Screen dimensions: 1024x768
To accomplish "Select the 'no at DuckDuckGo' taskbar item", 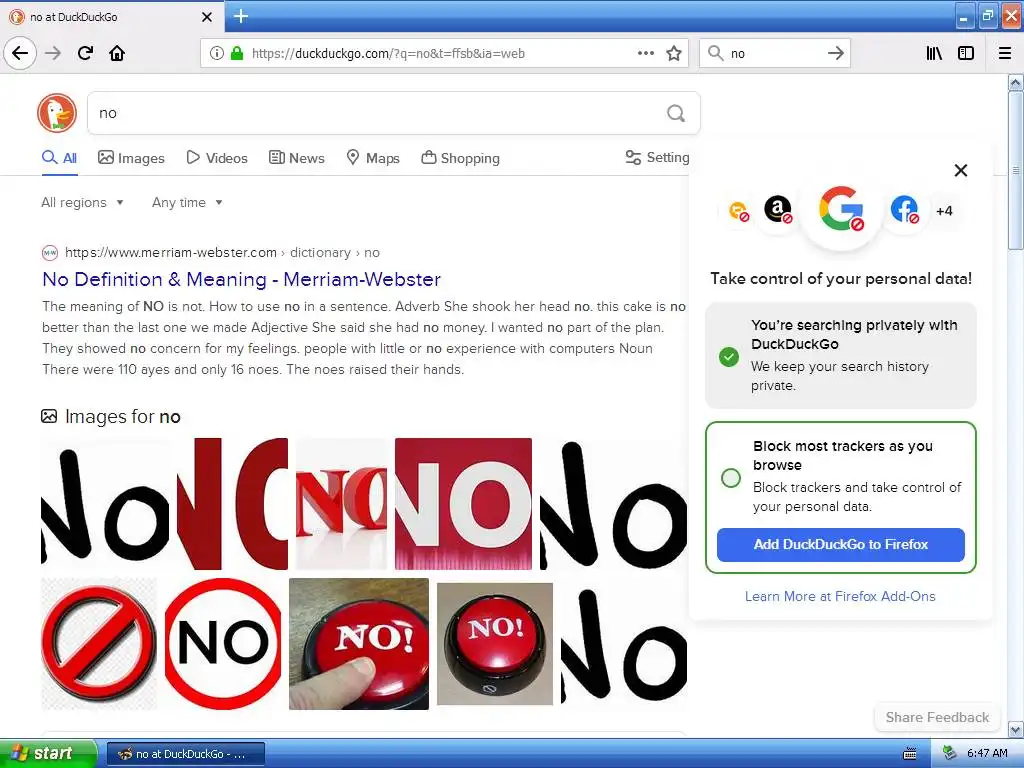I will pos(185,754).
